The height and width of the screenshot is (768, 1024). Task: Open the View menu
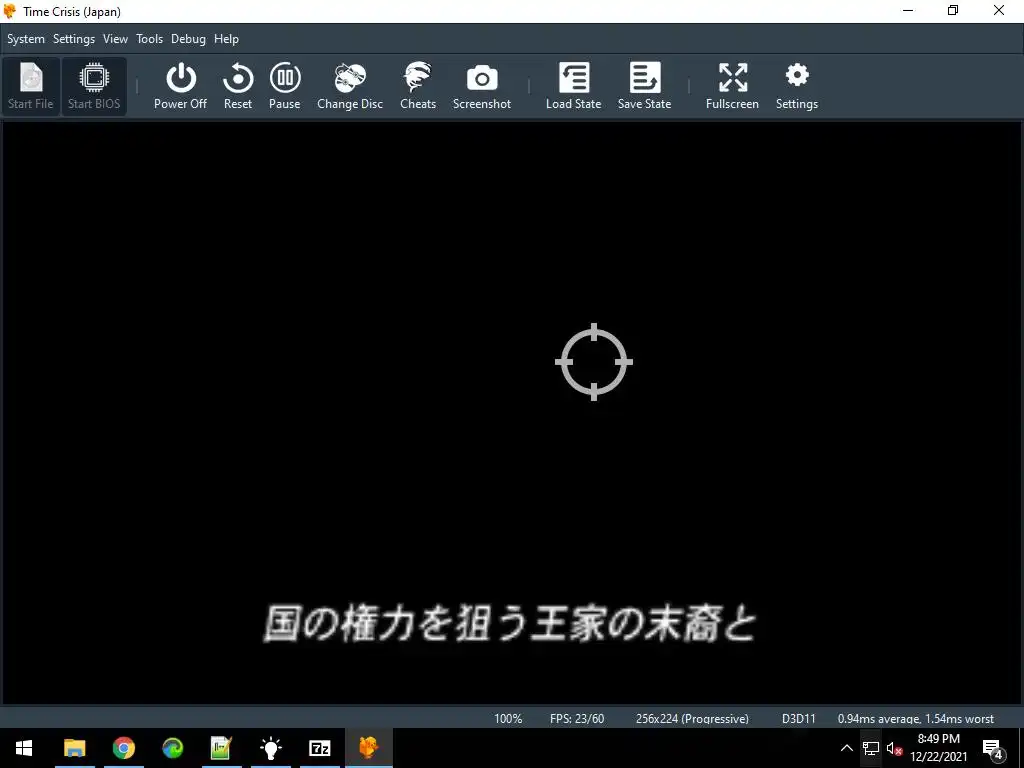coord(115,39)
